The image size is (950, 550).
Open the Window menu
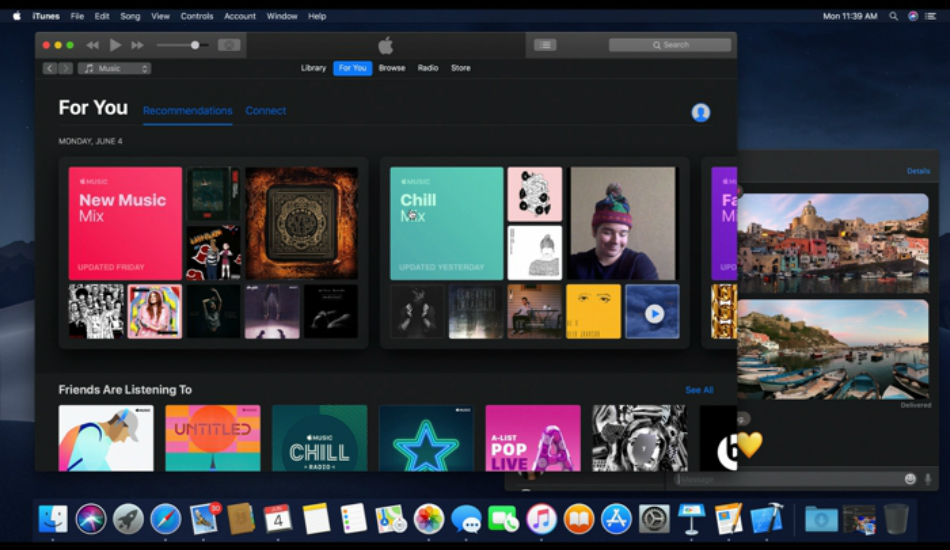tap(282, 16)
